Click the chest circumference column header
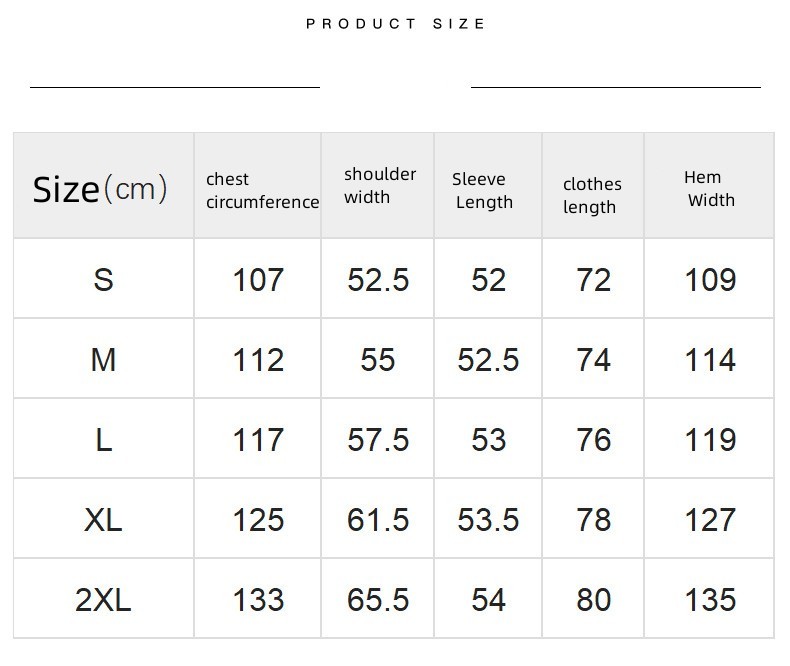This screenshot has width=790, height=666. pos(261,190)
